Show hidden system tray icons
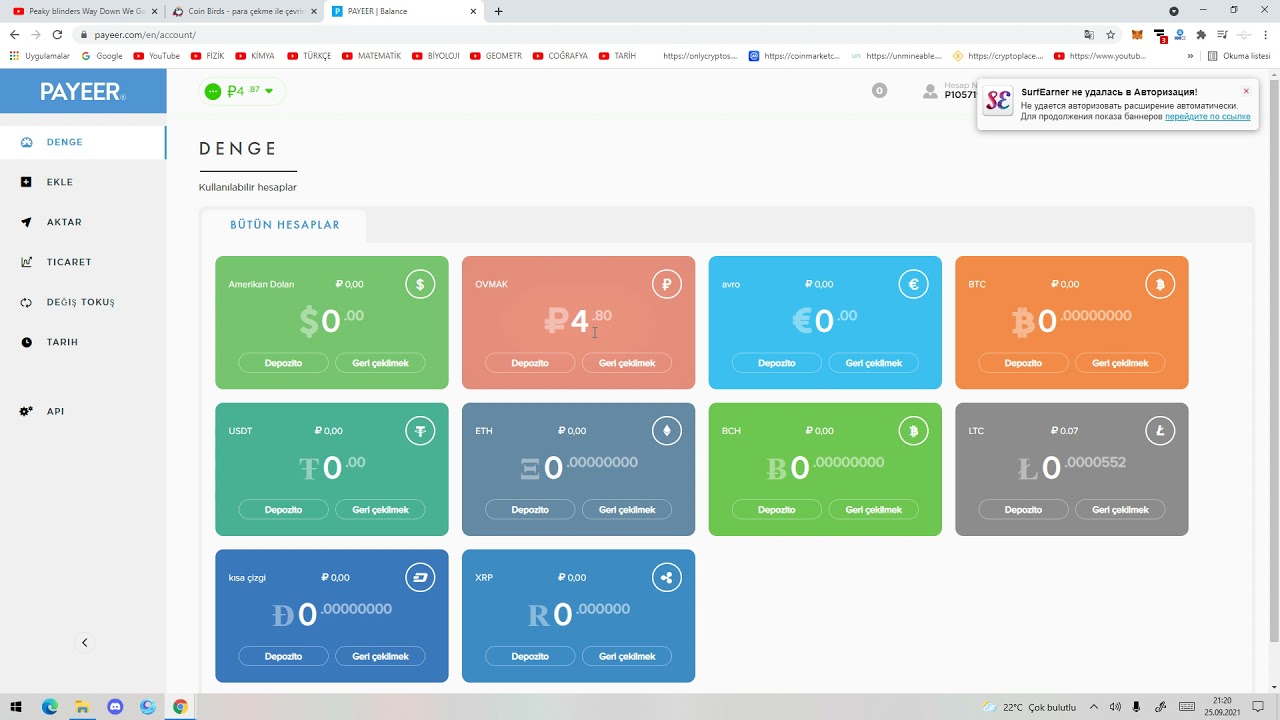Image resolution: width=1280 pixels, height=720 pixels. (x=1093, y=707)
